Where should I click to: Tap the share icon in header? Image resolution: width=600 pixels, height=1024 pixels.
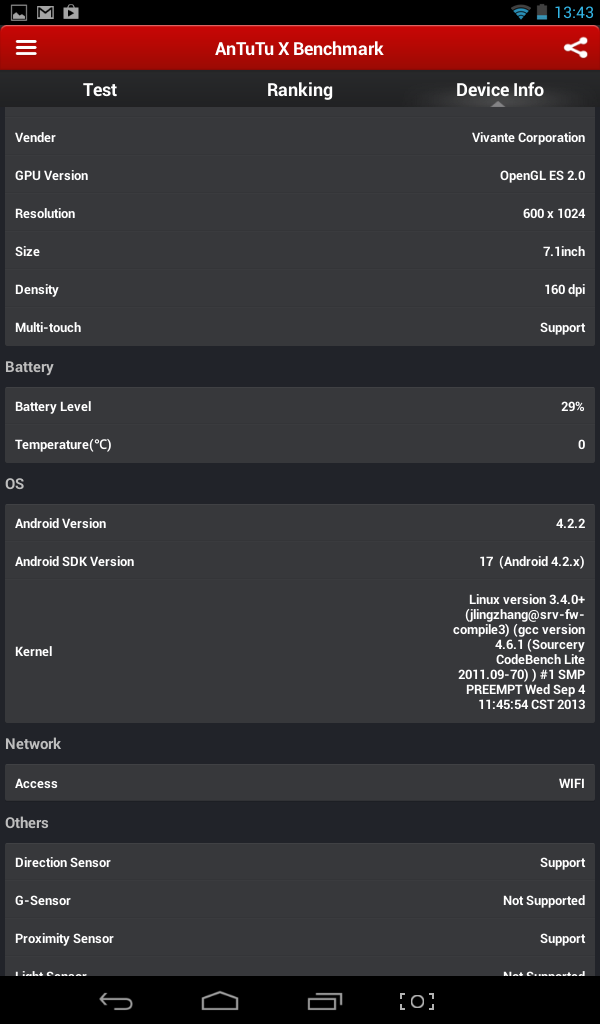[575, 48]
